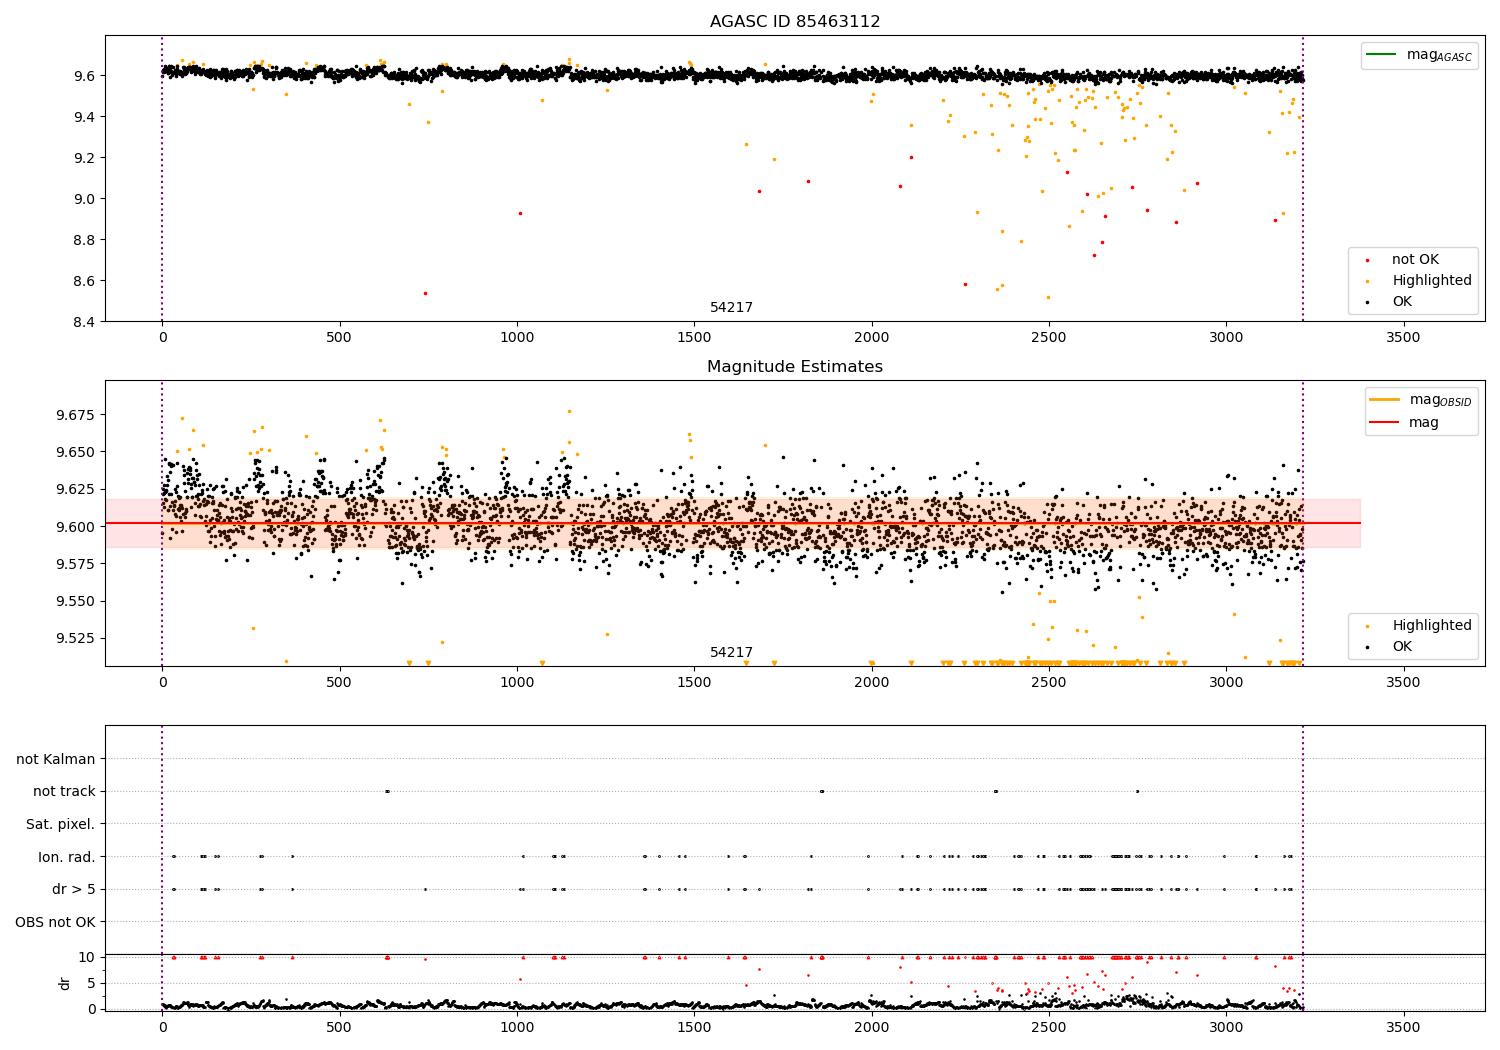The width and height of the screenshot is (1500, 1050).
Task: Click the 3500 x-tick under the bottom plot
Action: point(1403,1028)
